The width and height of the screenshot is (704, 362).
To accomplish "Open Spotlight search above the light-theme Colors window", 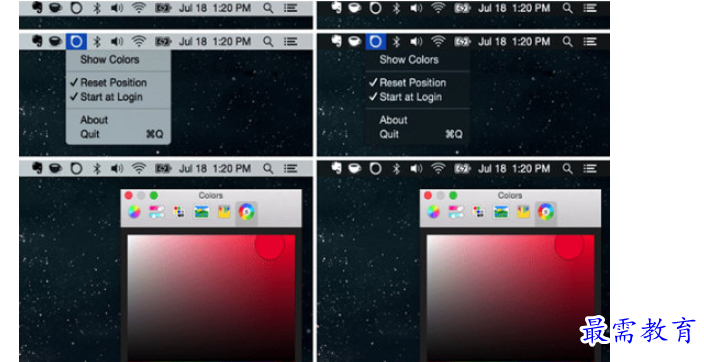I will (x=268, y=168).
